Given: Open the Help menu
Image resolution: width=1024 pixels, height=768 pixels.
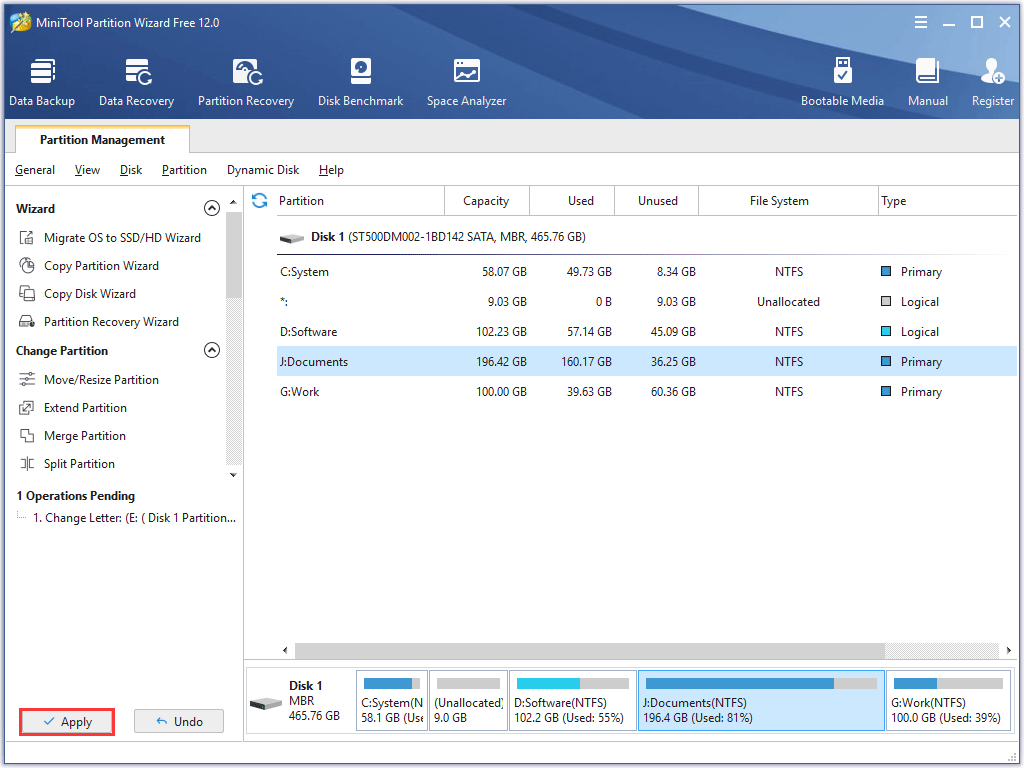Looking at the screenshot, I should (x=331, y=170).
